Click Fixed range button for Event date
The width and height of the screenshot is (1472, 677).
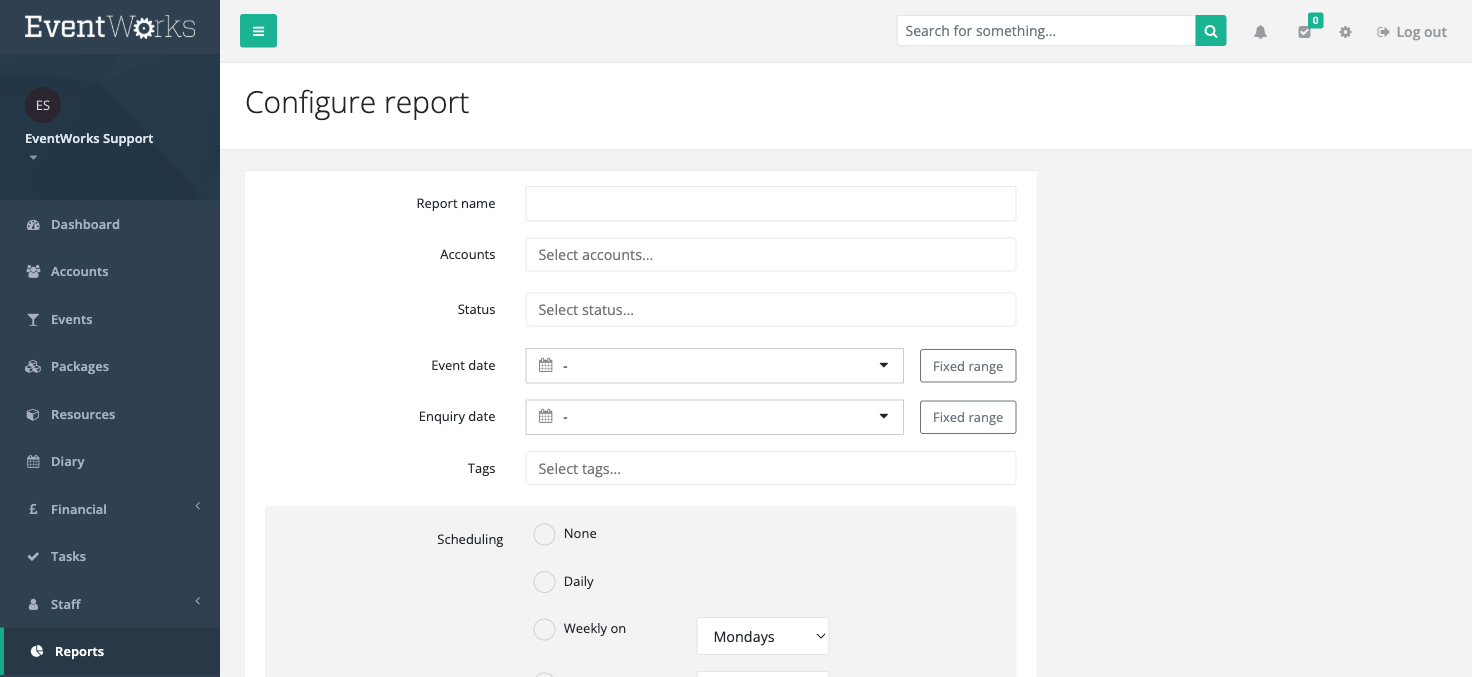968,366
